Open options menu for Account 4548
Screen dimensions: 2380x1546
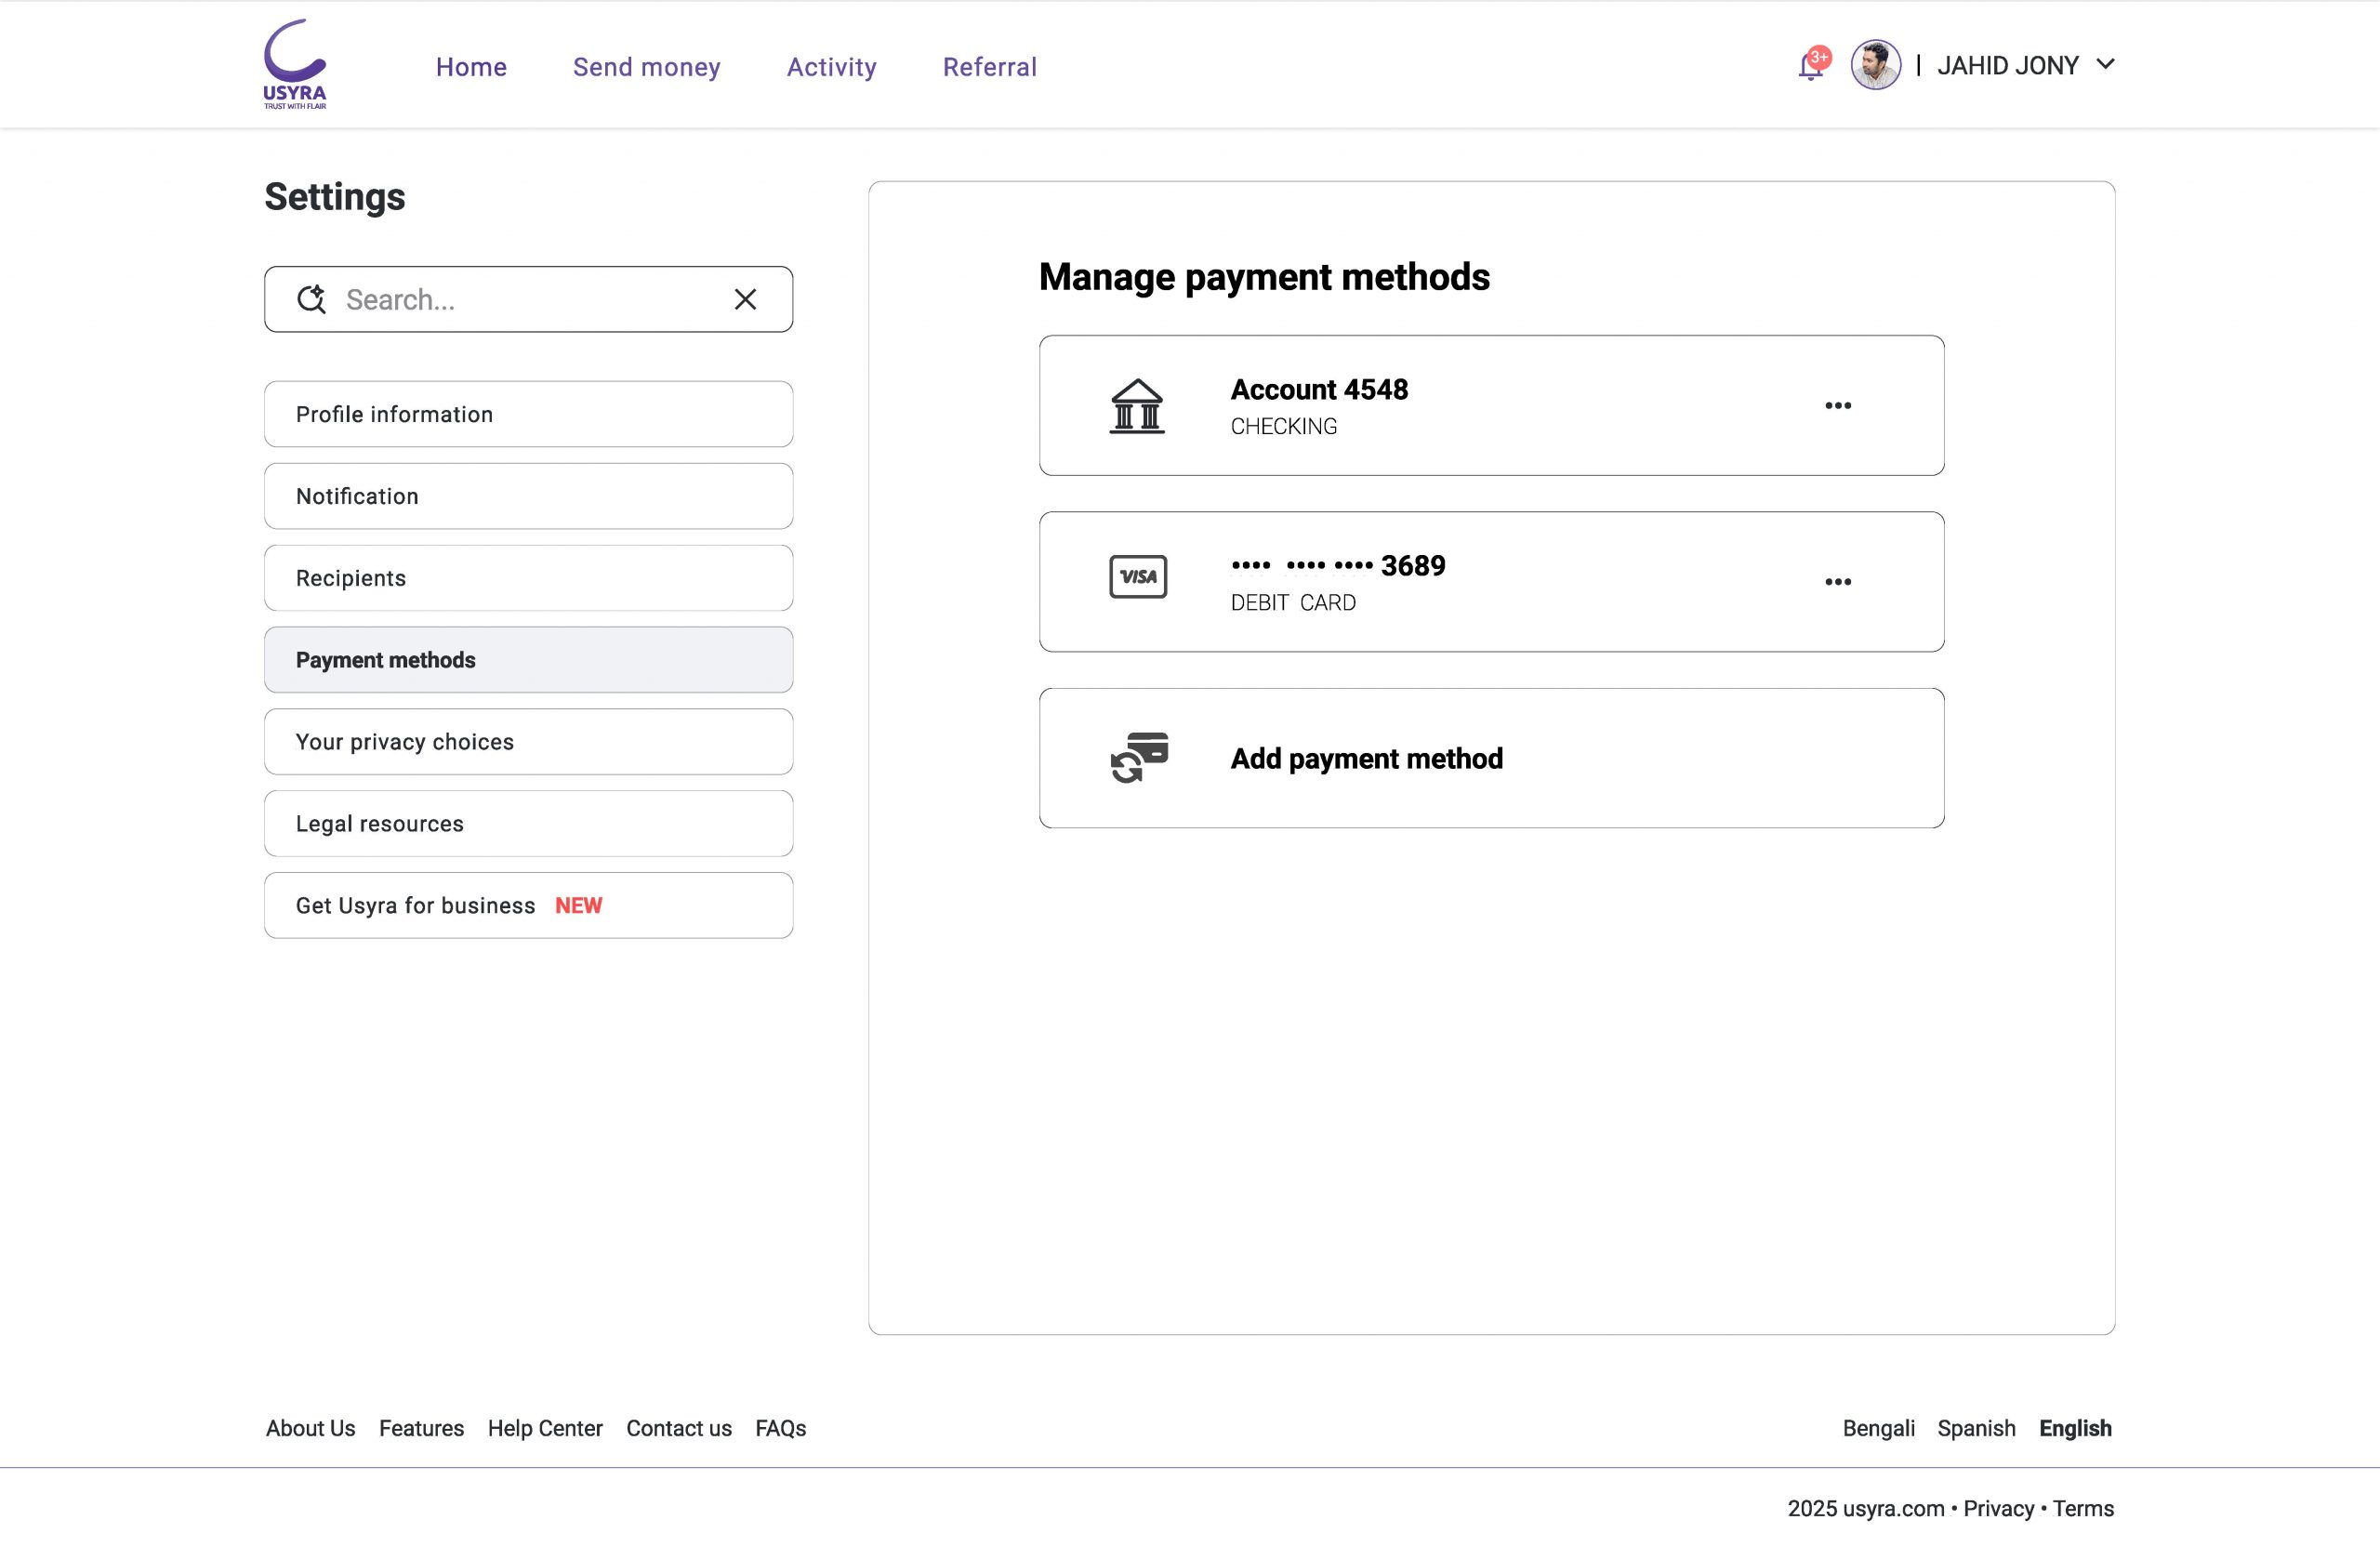click(1837, 406)
